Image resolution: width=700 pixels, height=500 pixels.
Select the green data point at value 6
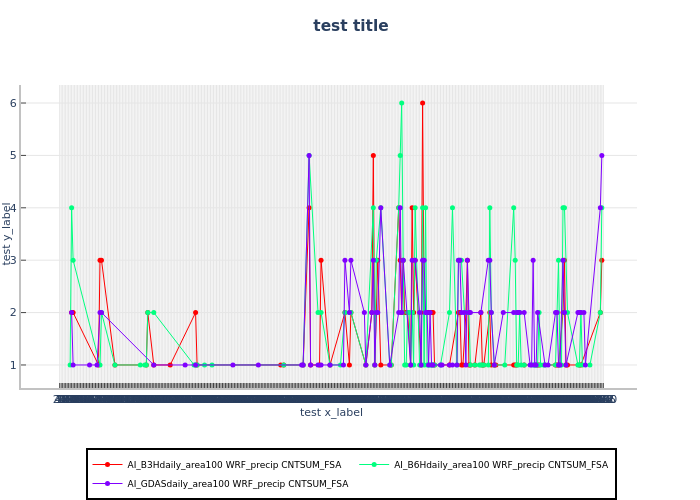[401, 103]
